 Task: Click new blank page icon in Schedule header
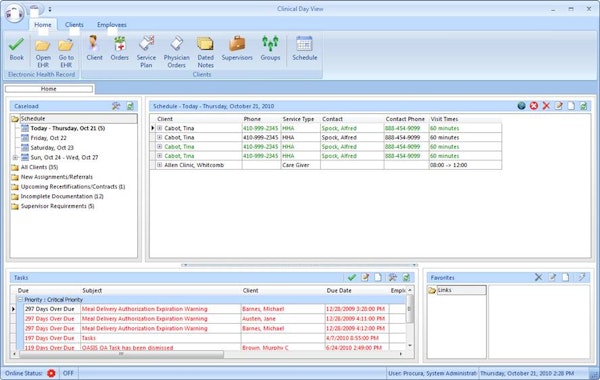[571, 106]
